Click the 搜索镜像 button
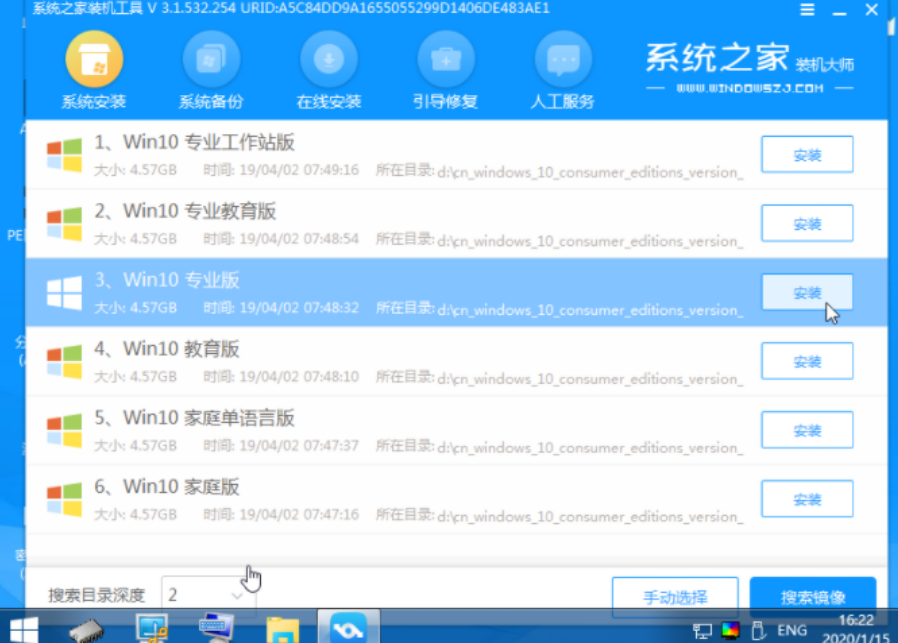 813,597
